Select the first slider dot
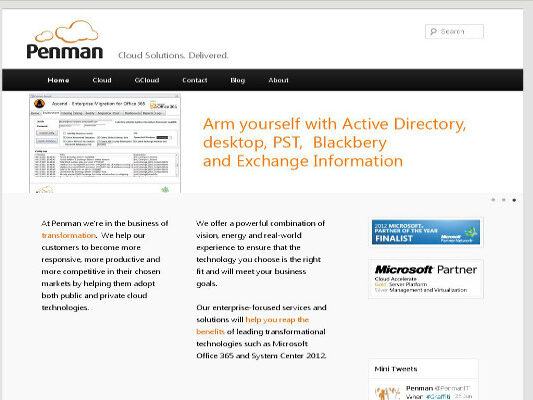Screen dimensions: 533x400 493,200
